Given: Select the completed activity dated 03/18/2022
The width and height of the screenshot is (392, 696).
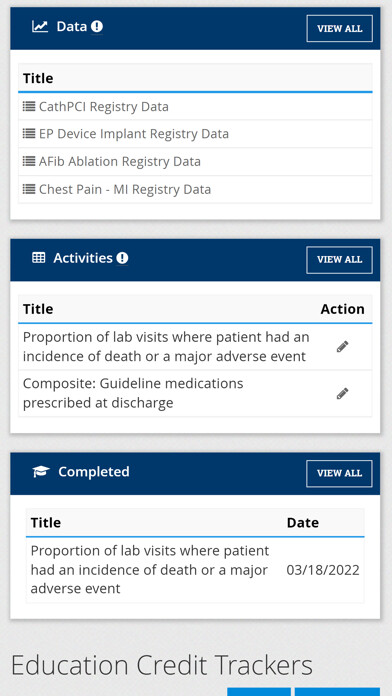Looking at the screenshot, I should [195, 569].
